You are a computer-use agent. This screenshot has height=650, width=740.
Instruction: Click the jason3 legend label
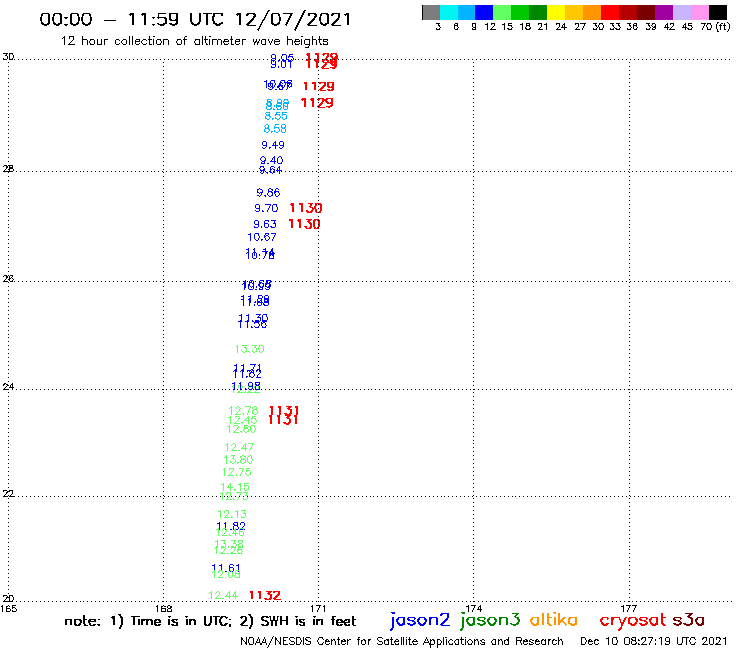pos(490,620)
